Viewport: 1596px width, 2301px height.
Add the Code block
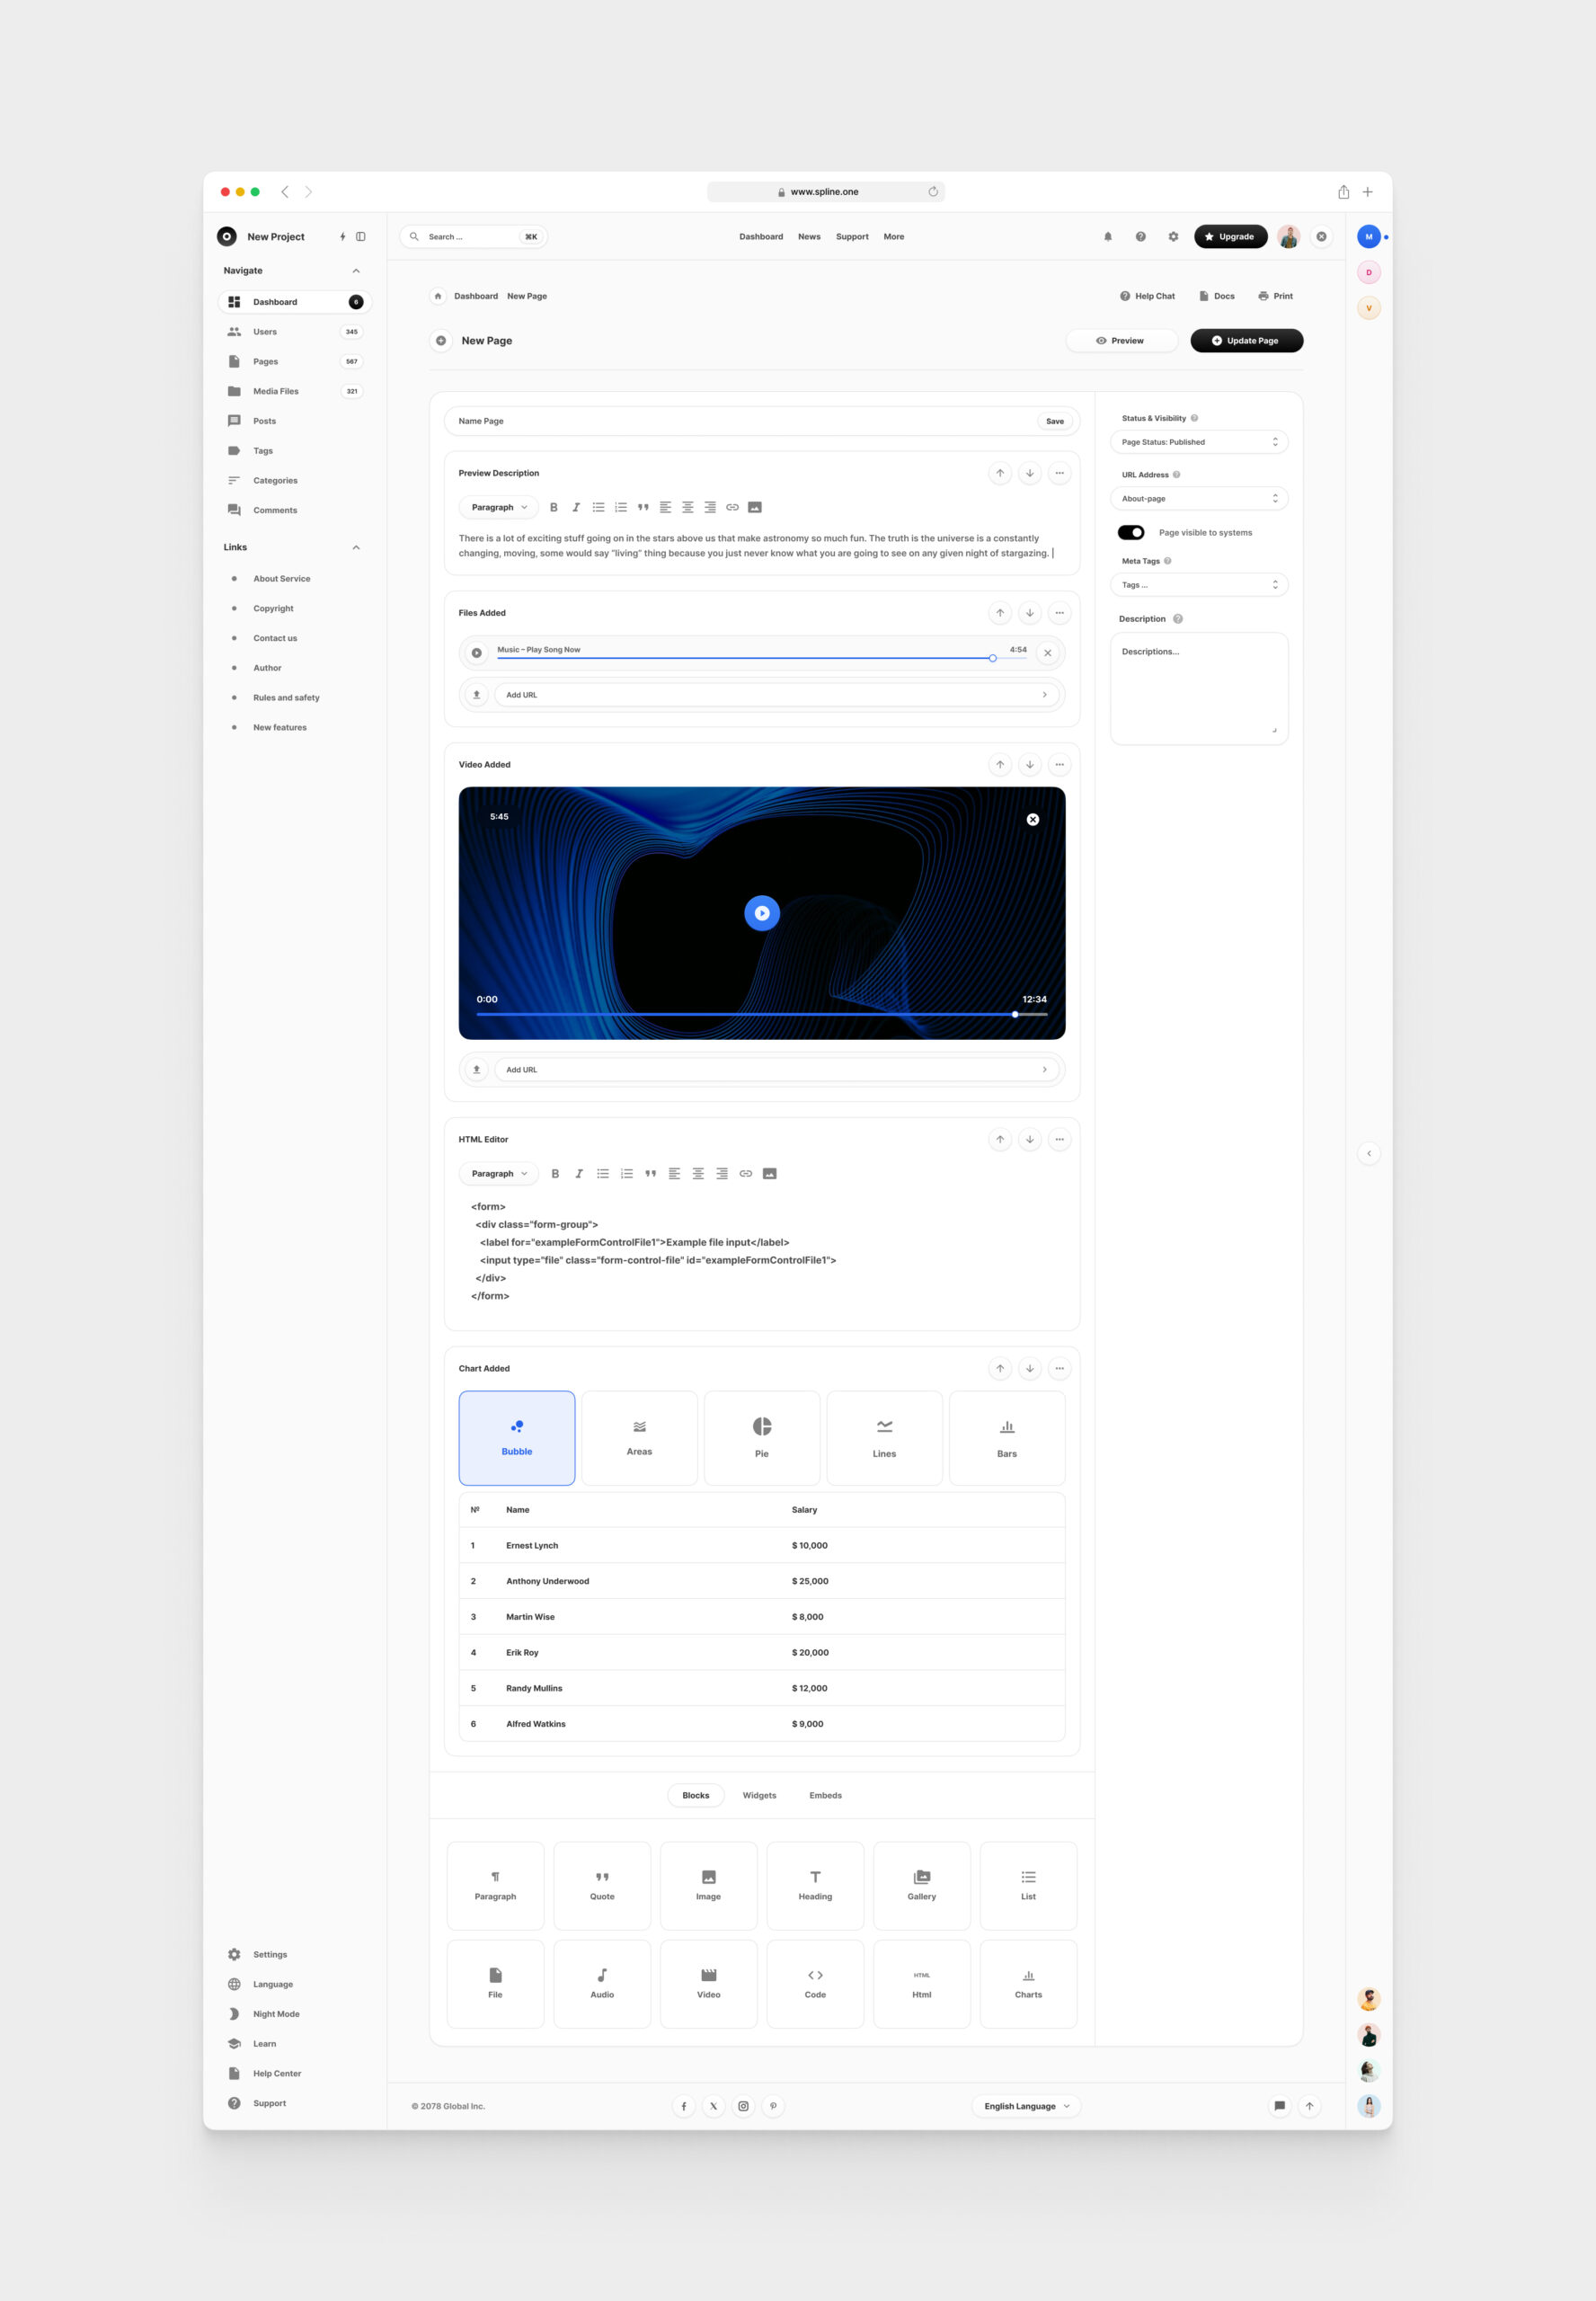pos(815,1983)
